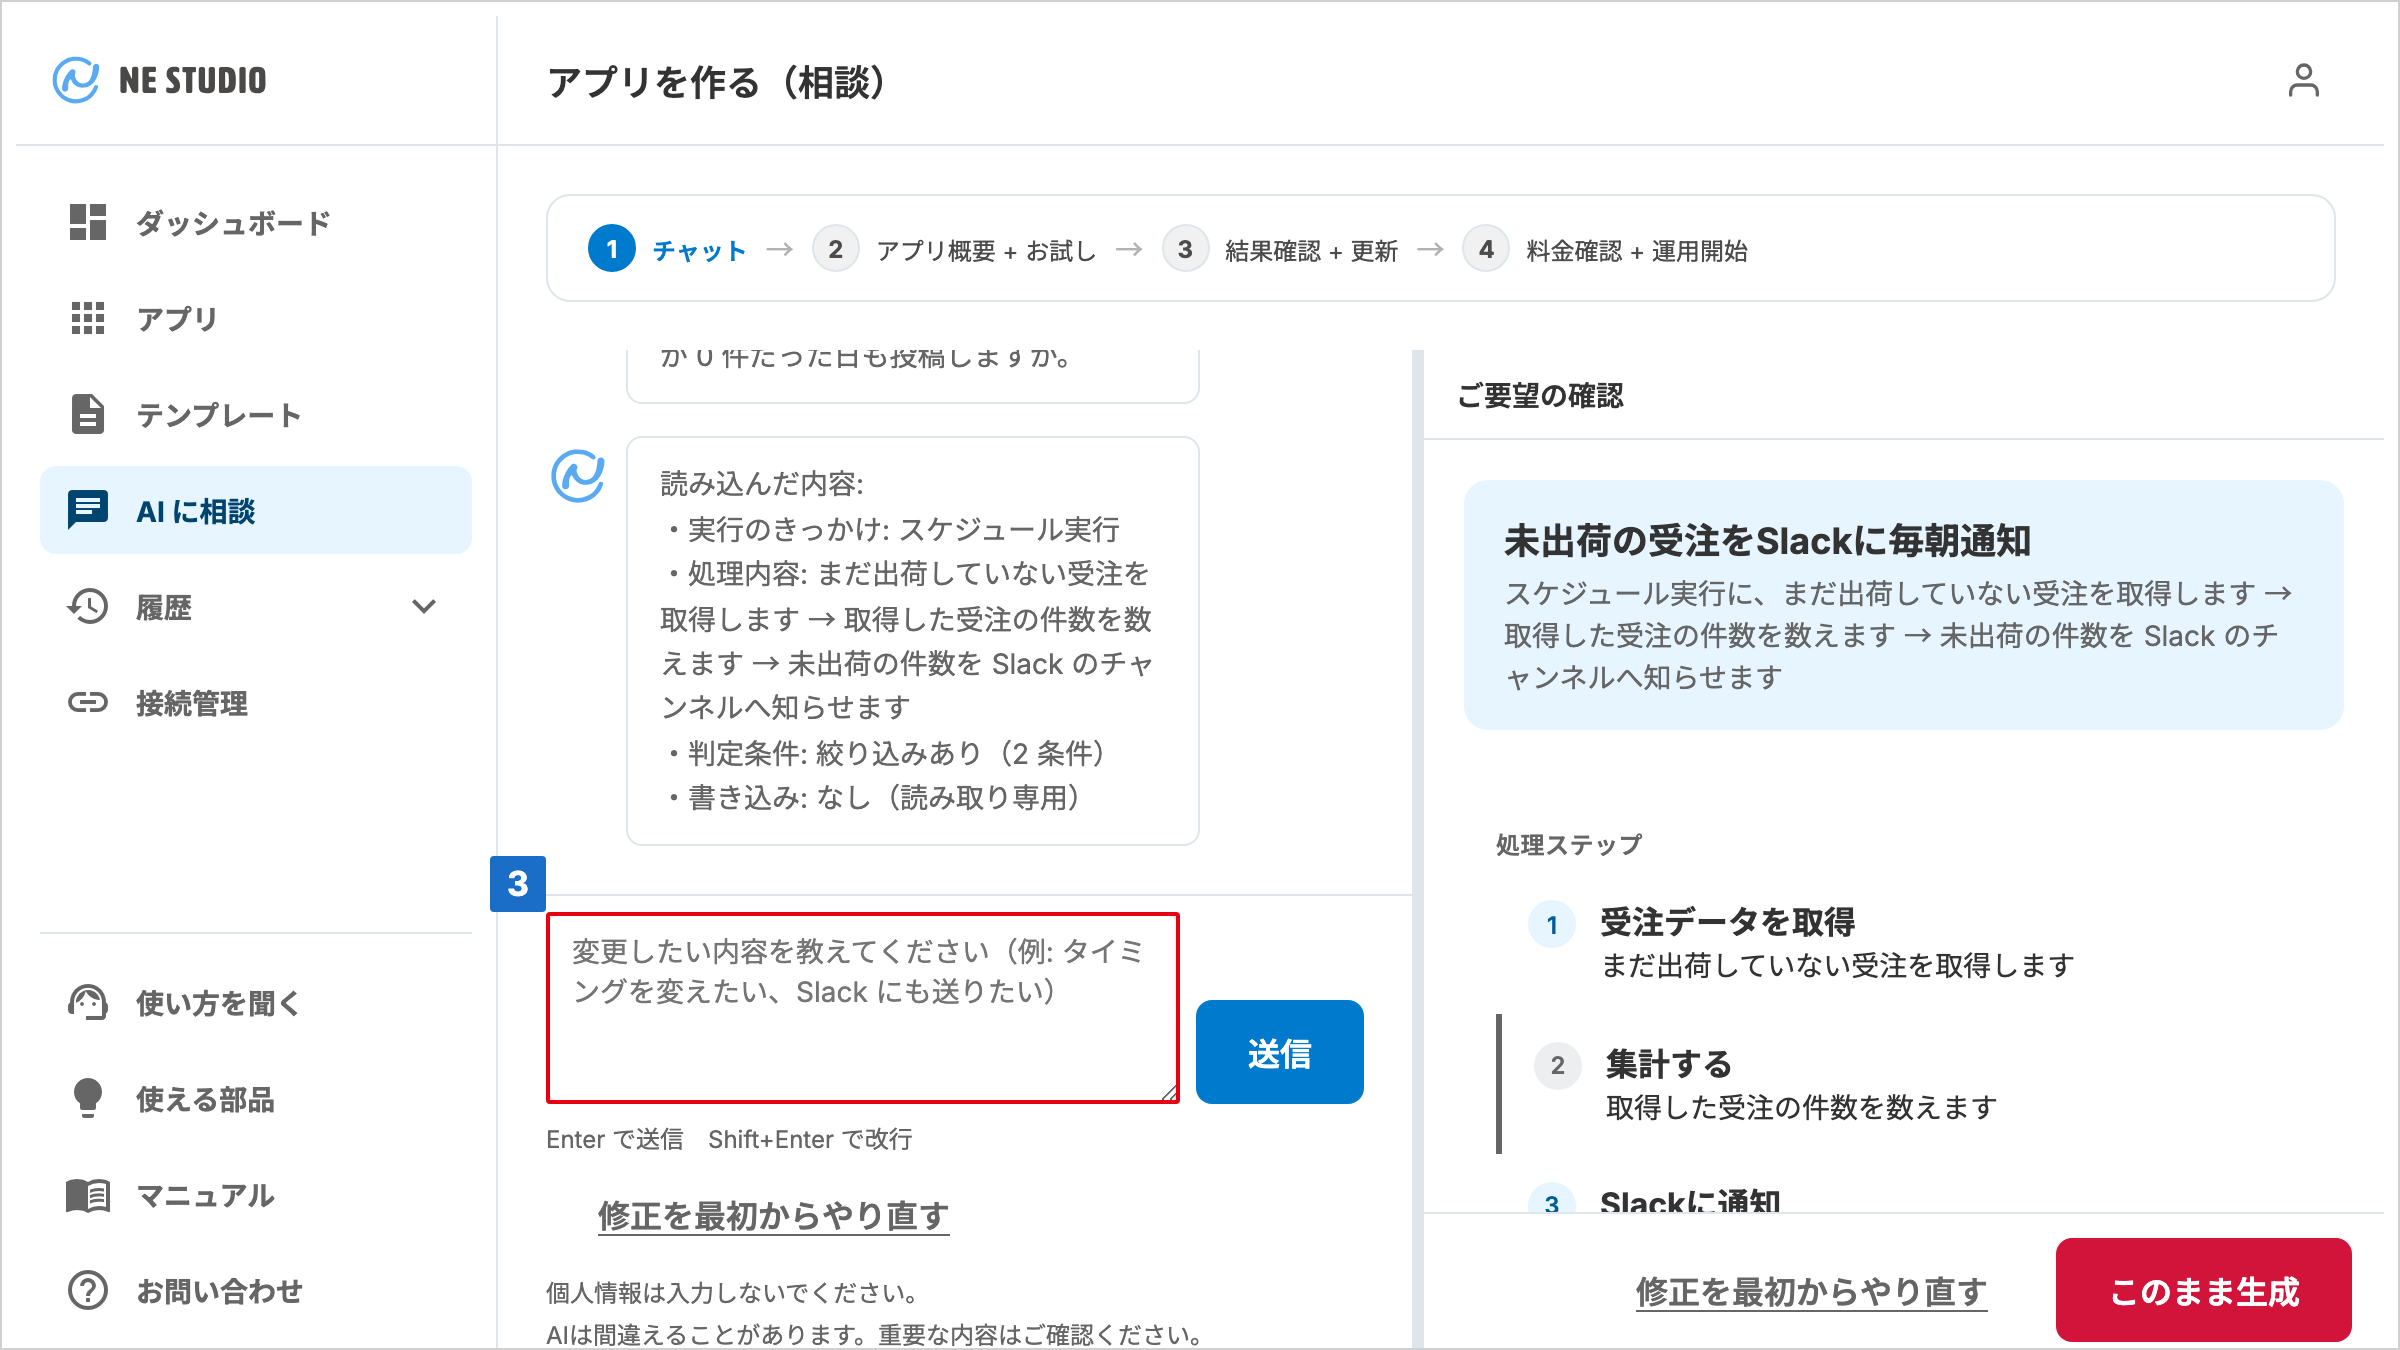Click the 接続管理 link icon
Viewport: 2400px width, 1350px height.
click(88, 702)
